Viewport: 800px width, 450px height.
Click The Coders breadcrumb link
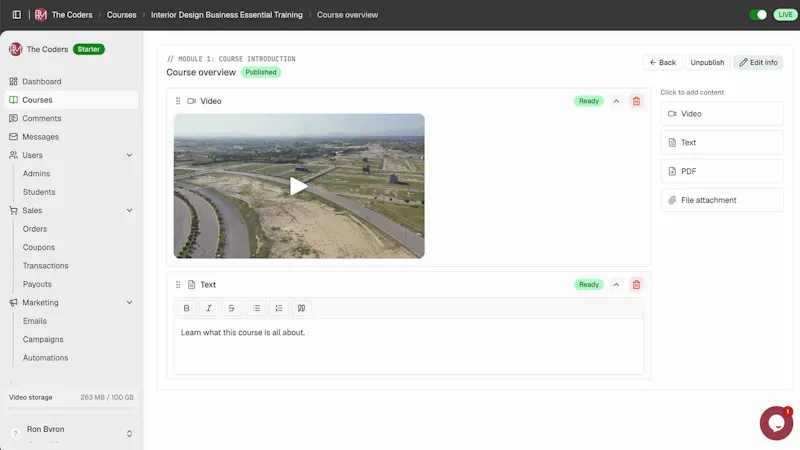72,15
